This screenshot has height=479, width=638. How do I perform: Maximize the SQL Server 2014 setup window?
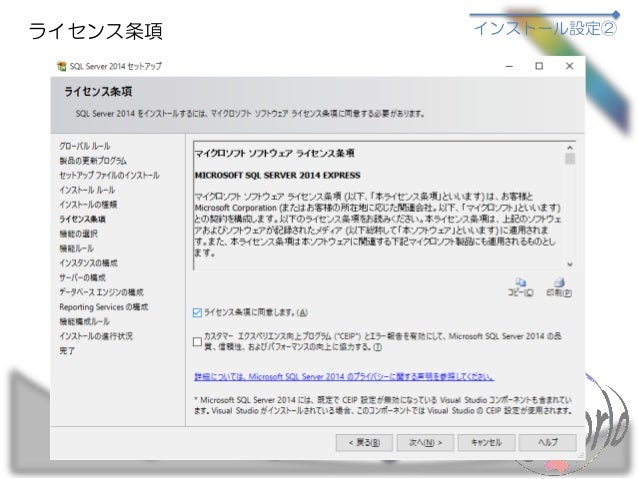[x=539, y=66]
